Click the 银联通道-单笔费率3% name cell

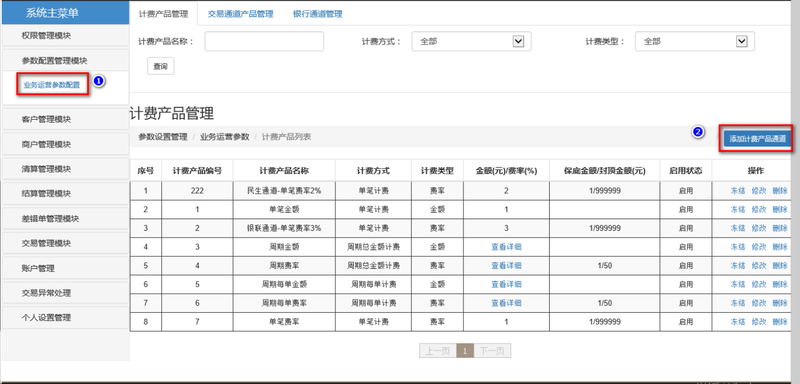coord(284,228)
